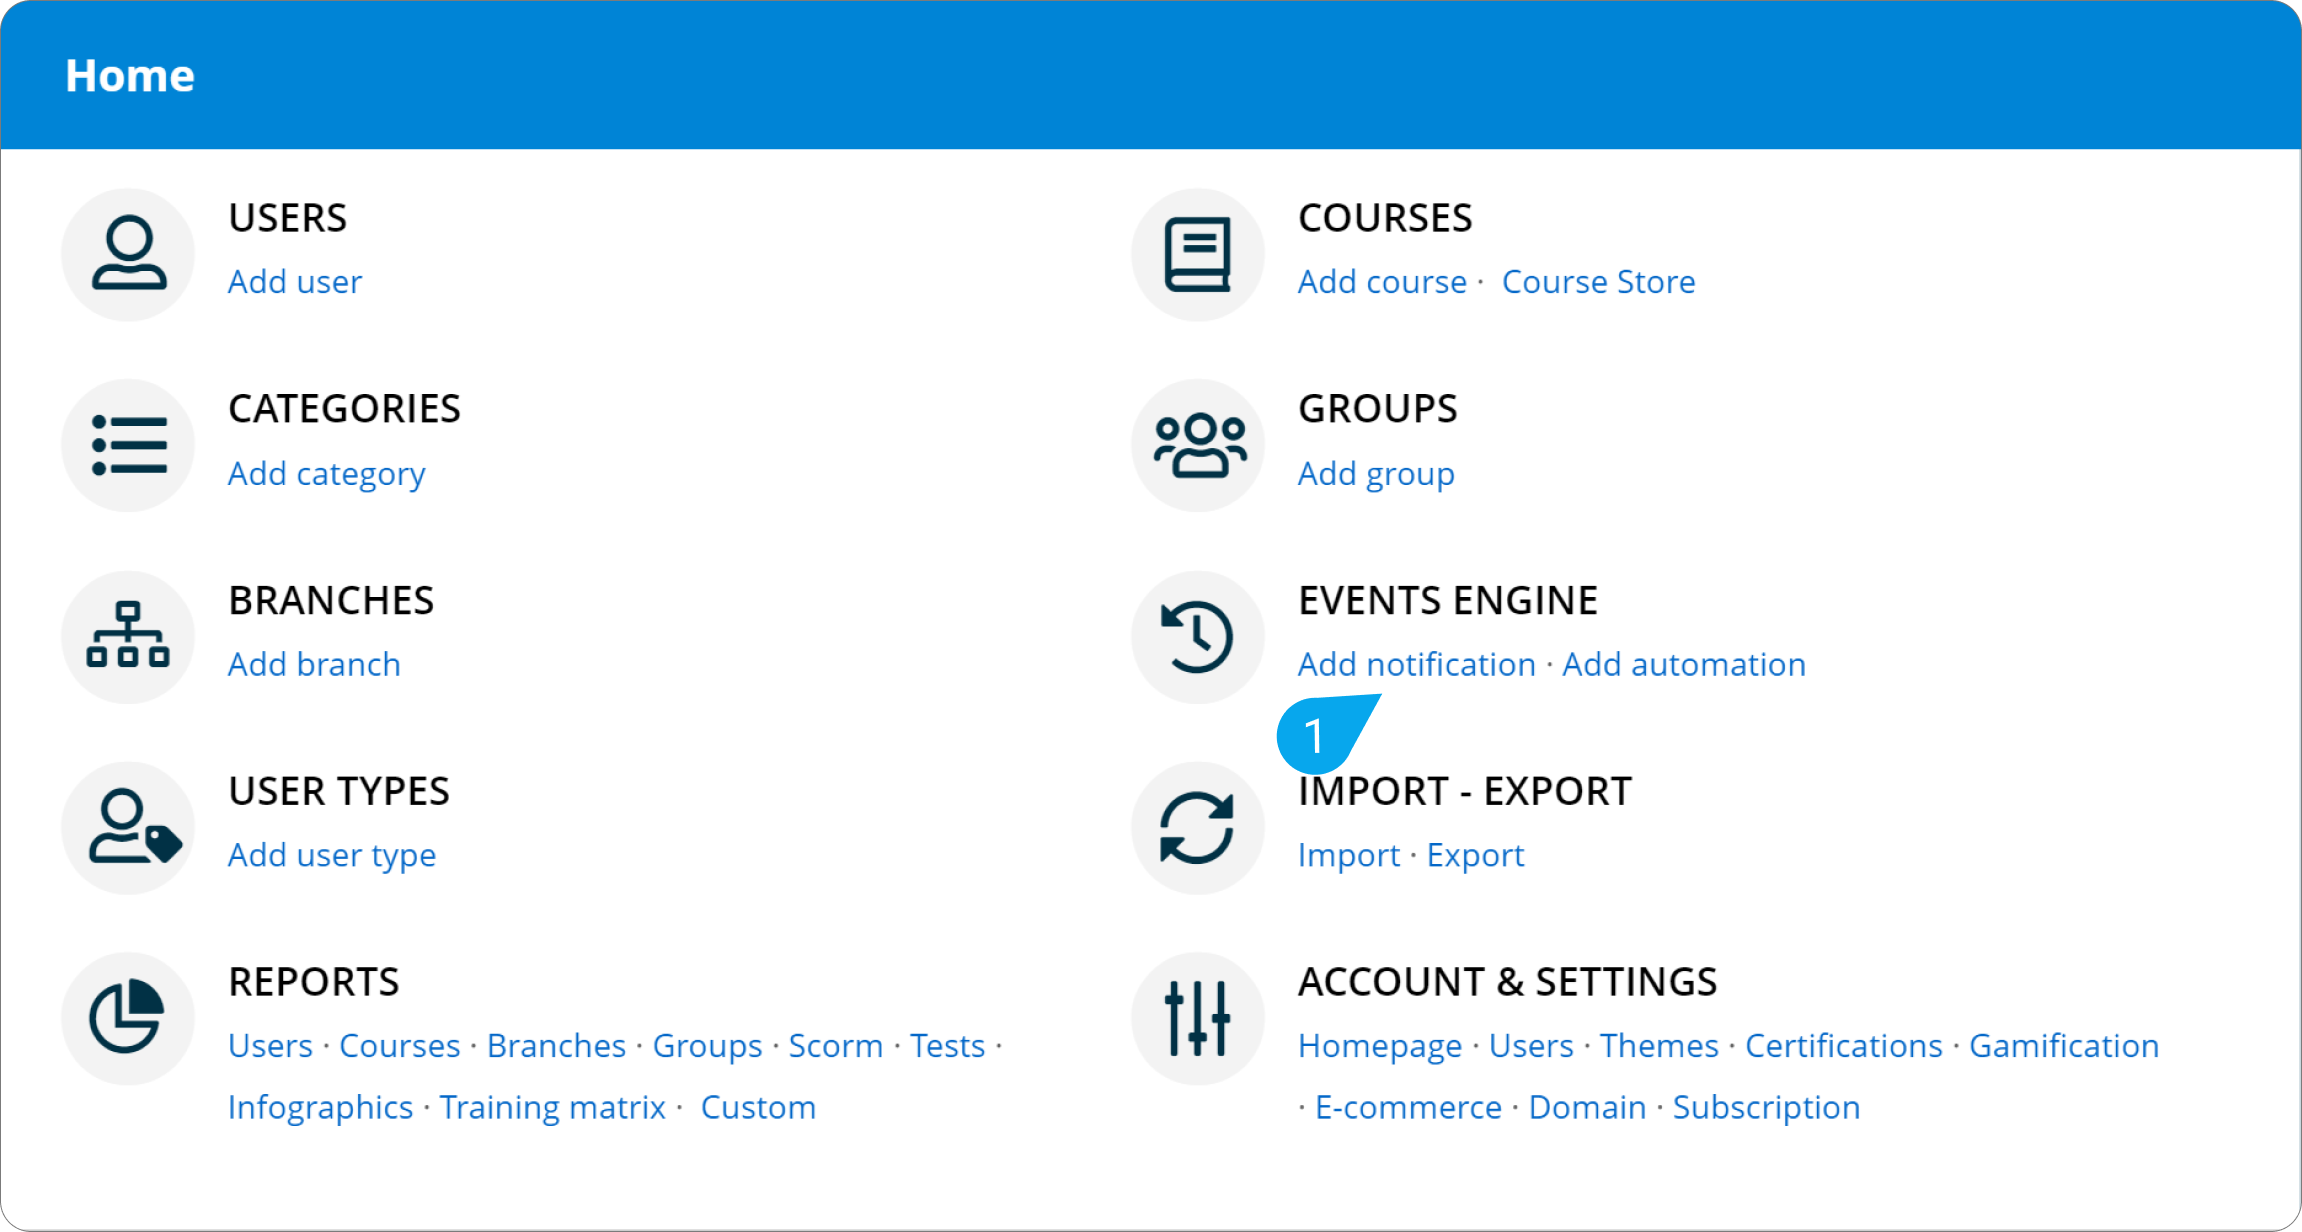Click the Import-Export sync arrows icon

pyautogui.click(x=1197, y=828)
